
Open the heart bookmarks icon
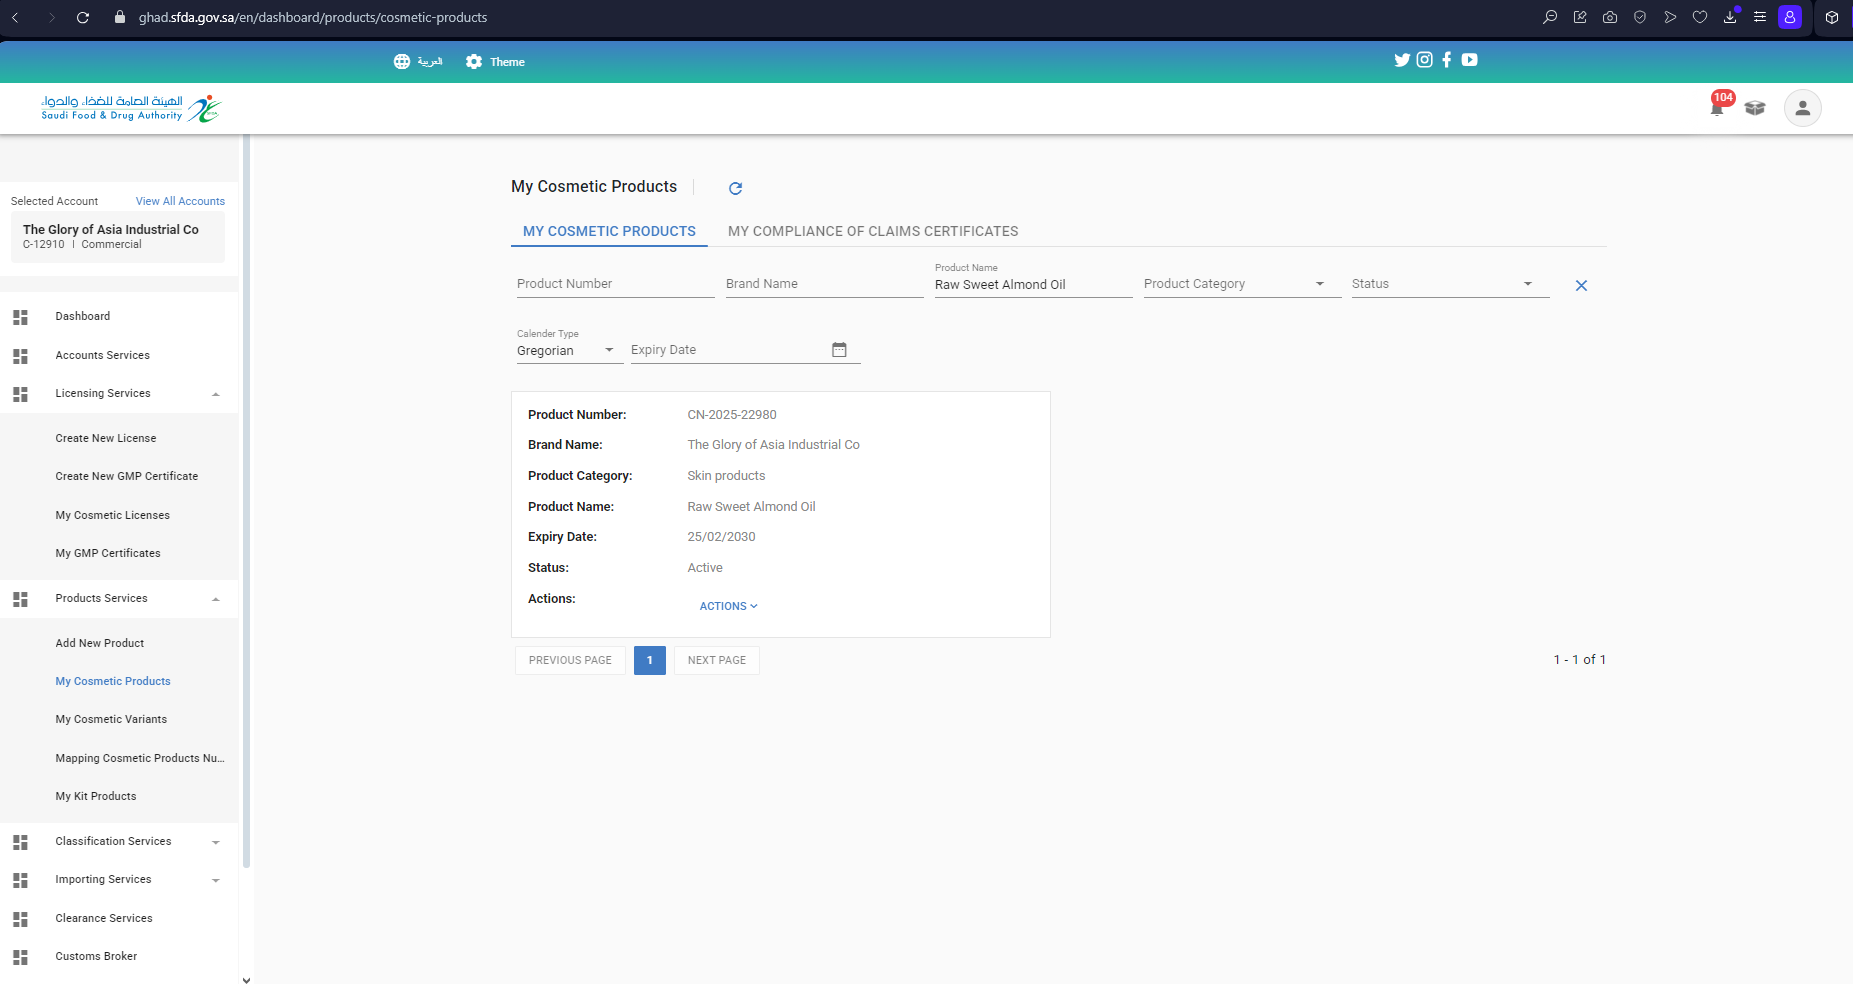pos(1700,17)
